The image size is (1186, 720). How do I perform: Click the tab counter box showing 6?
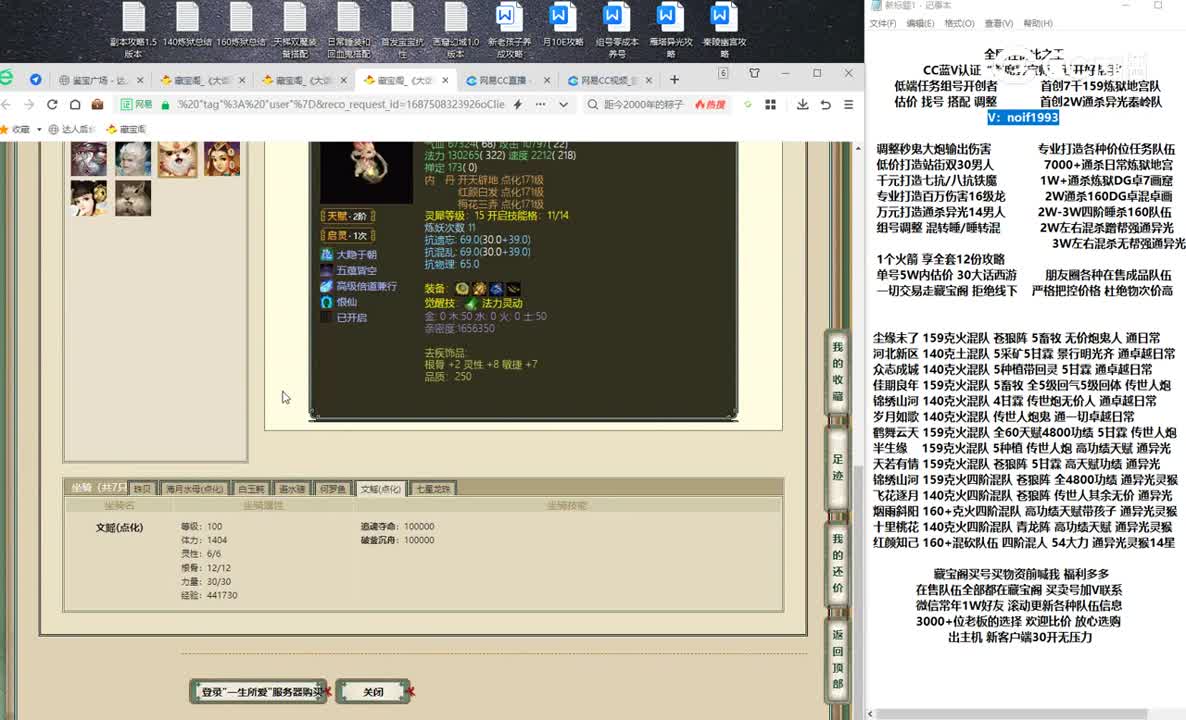723,73
